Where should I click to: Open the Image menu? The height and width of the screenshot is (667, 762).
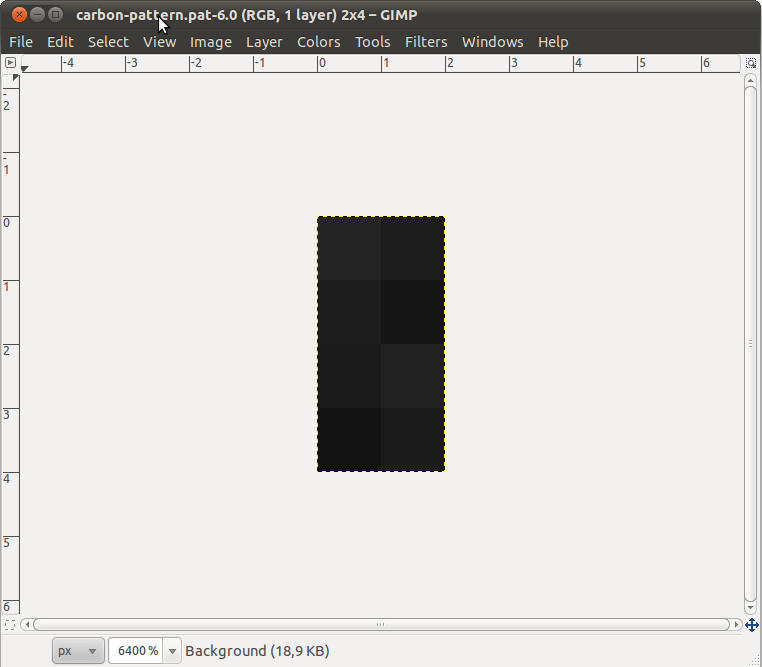pos(211,42)
